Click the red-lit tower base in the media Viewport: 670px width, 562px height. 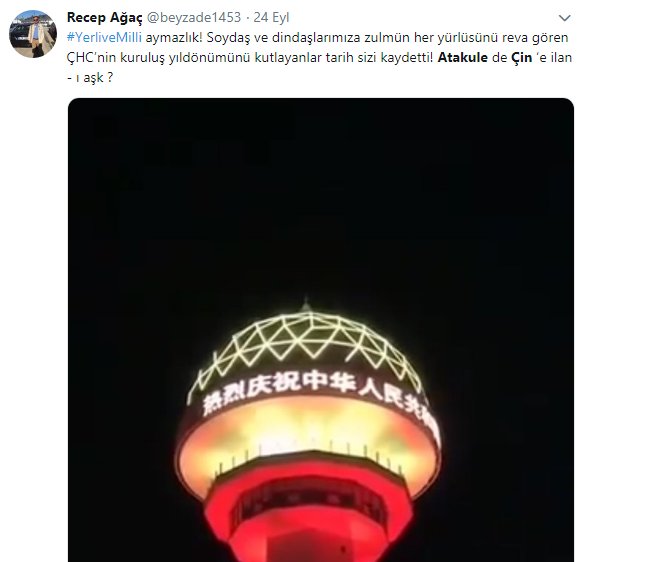[x=309, y=511]
